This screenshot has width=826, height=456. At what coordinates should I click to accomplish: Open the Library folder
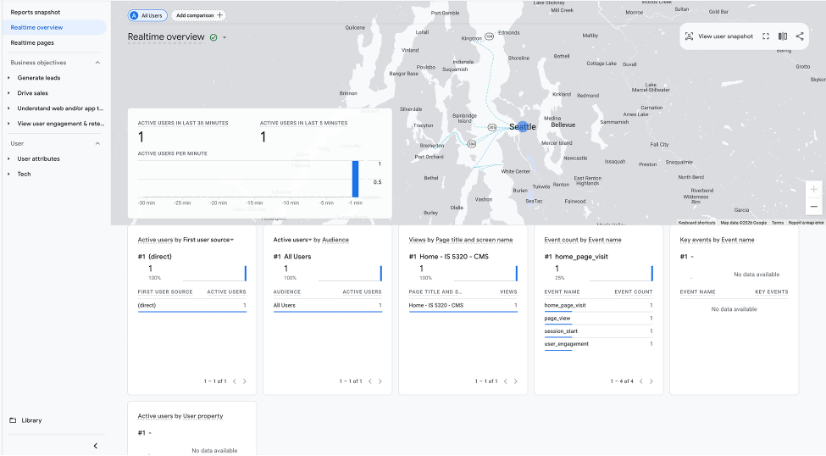pos(31,420)
